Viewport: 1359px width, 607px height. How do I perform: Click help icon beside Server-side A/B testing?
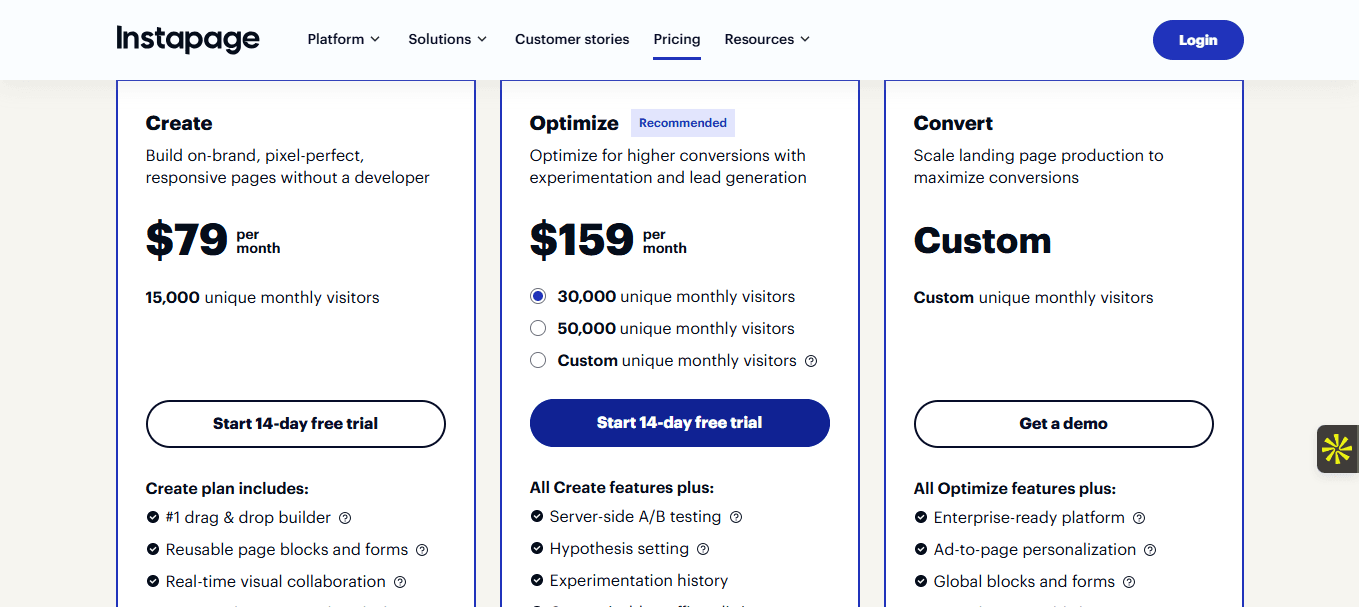tap(736, 517)
